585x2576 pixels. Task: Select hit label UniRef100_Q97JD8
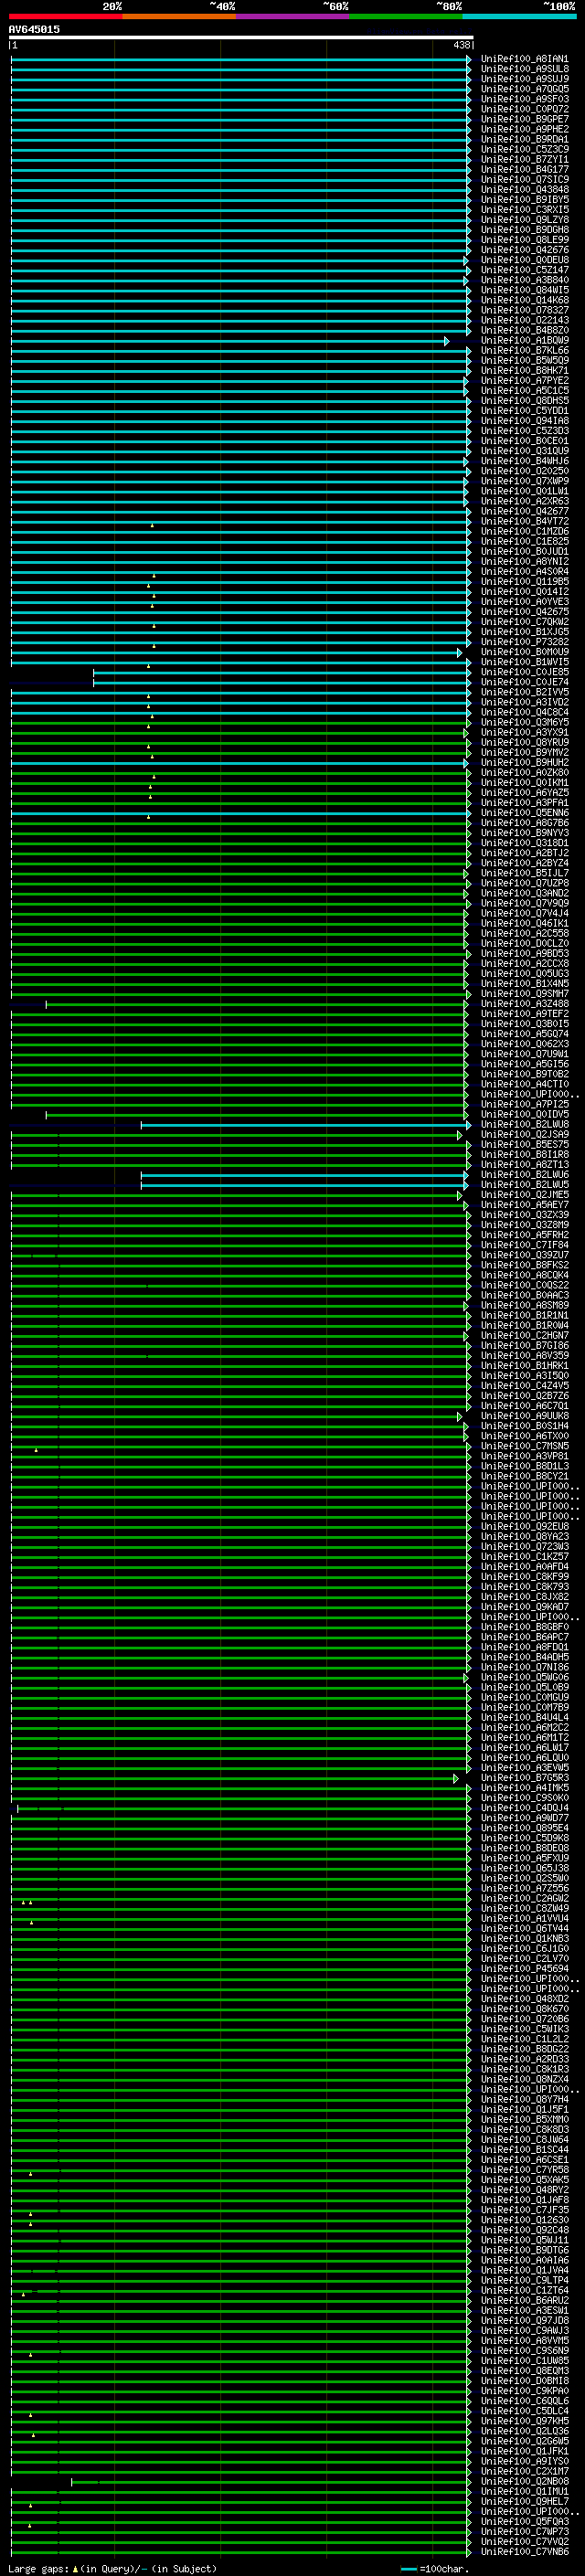pos(525,2320)
